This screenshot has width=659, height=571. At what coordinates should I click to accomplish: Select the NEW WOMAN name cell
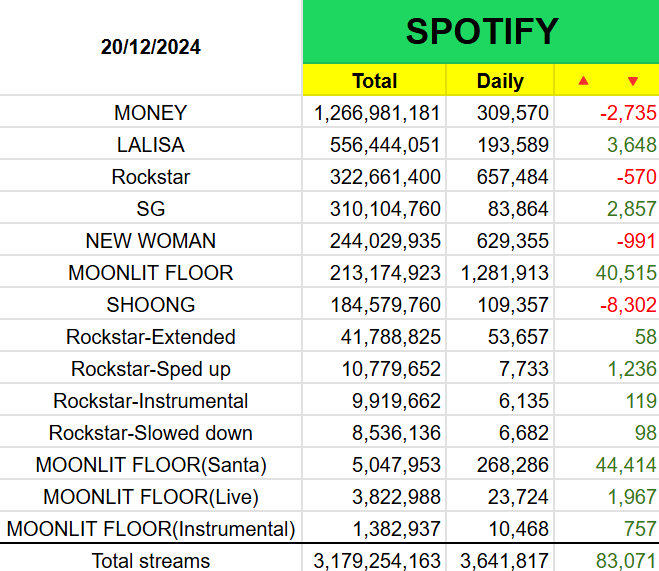[150, 241]
